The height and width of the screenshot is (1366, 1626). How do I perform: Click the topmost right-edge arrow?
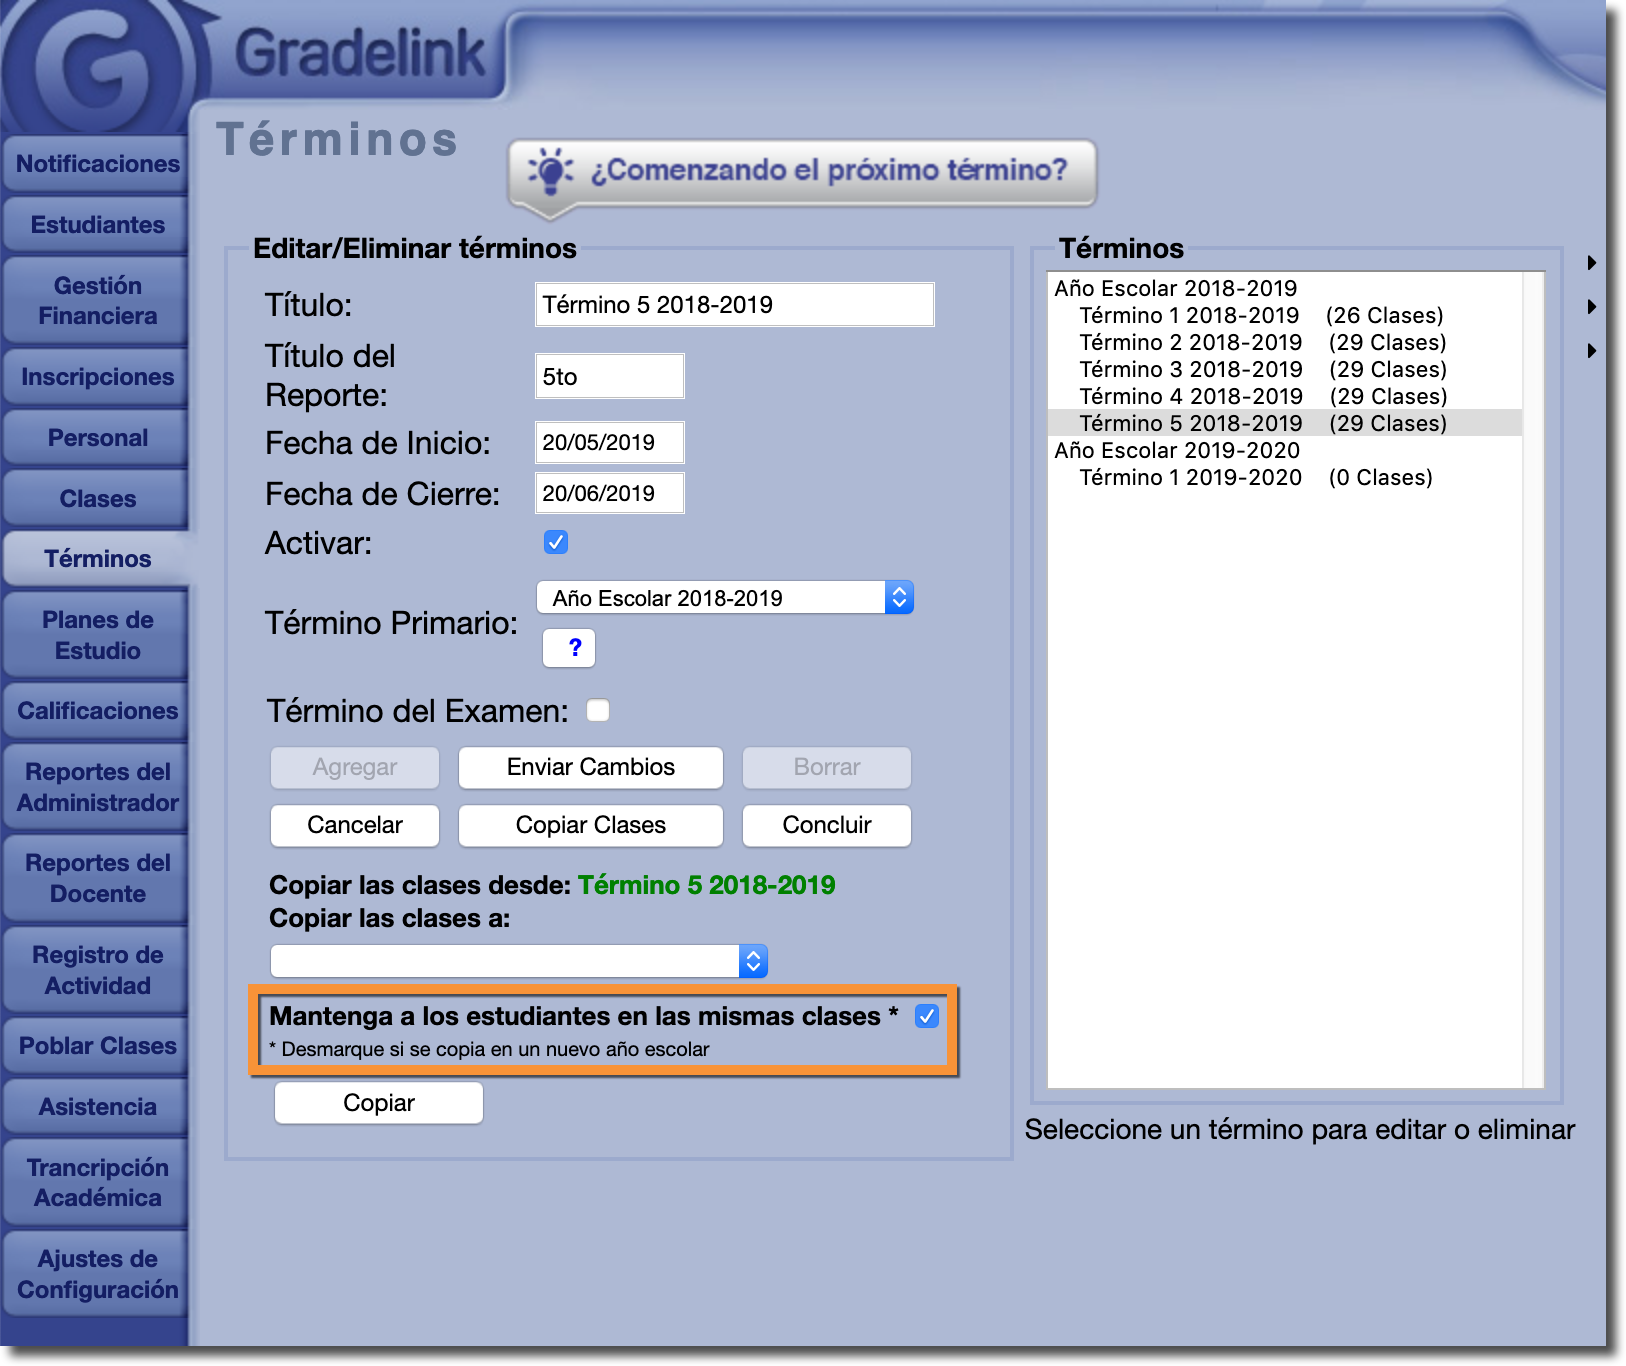coord(1591,263)
